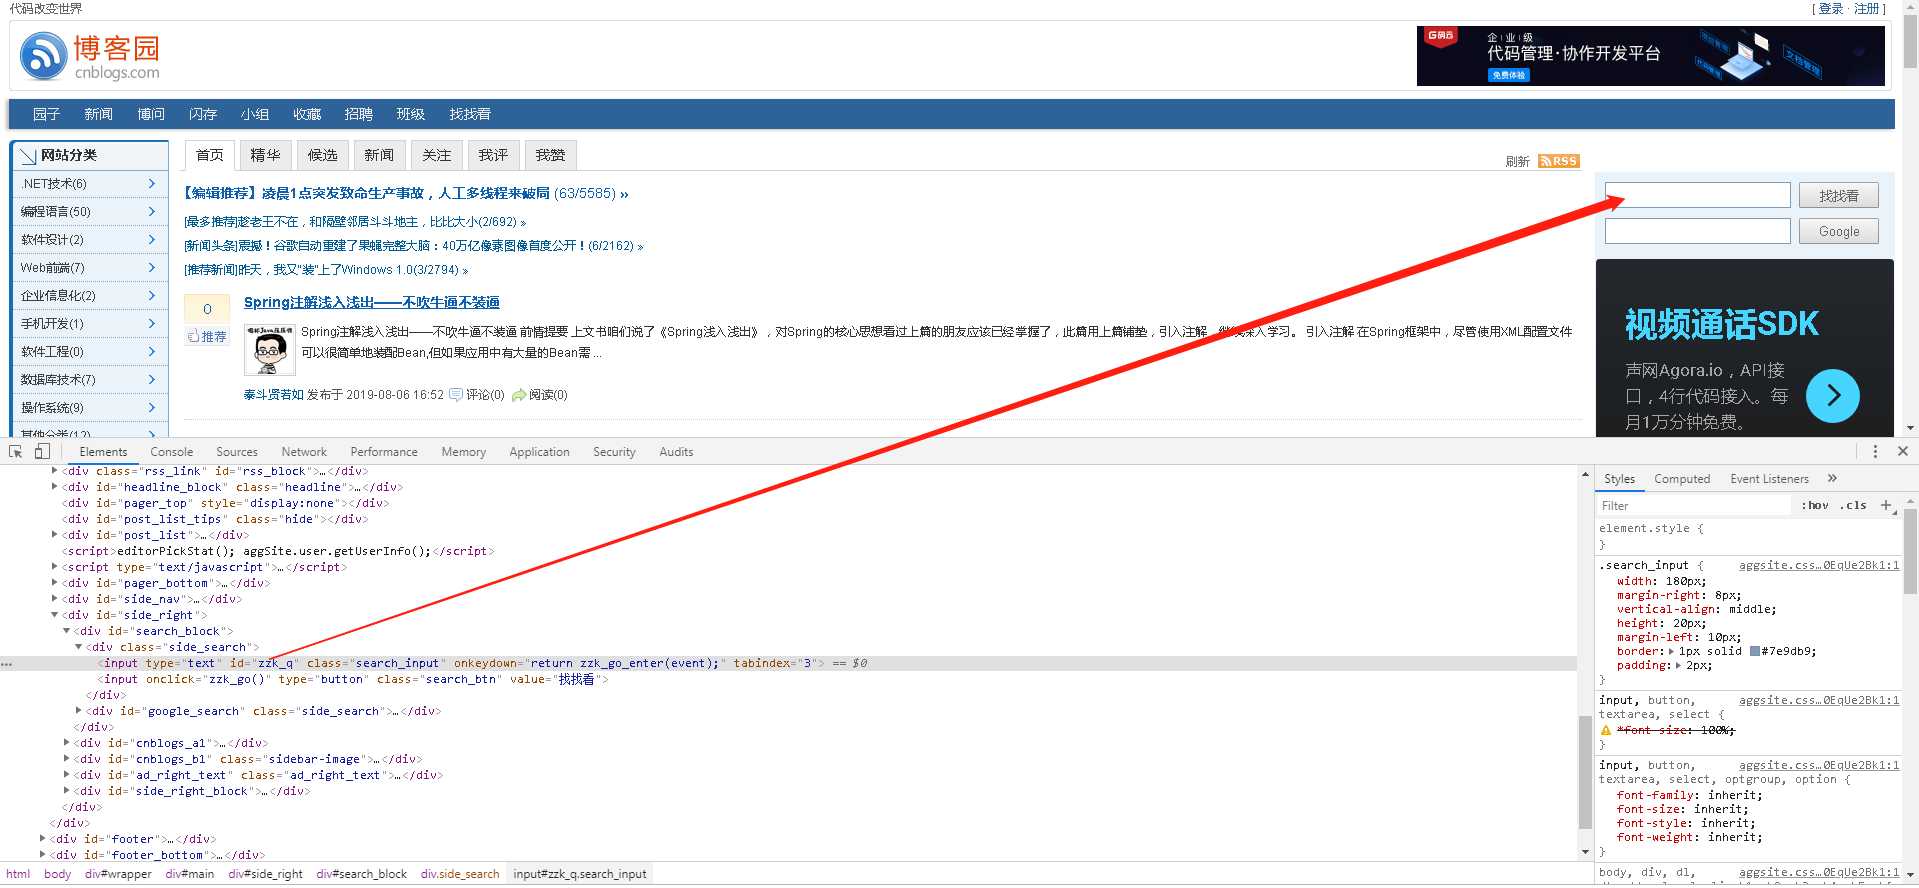
Task: Click the 注册 register link
Action: click(x=1866, y=8)
